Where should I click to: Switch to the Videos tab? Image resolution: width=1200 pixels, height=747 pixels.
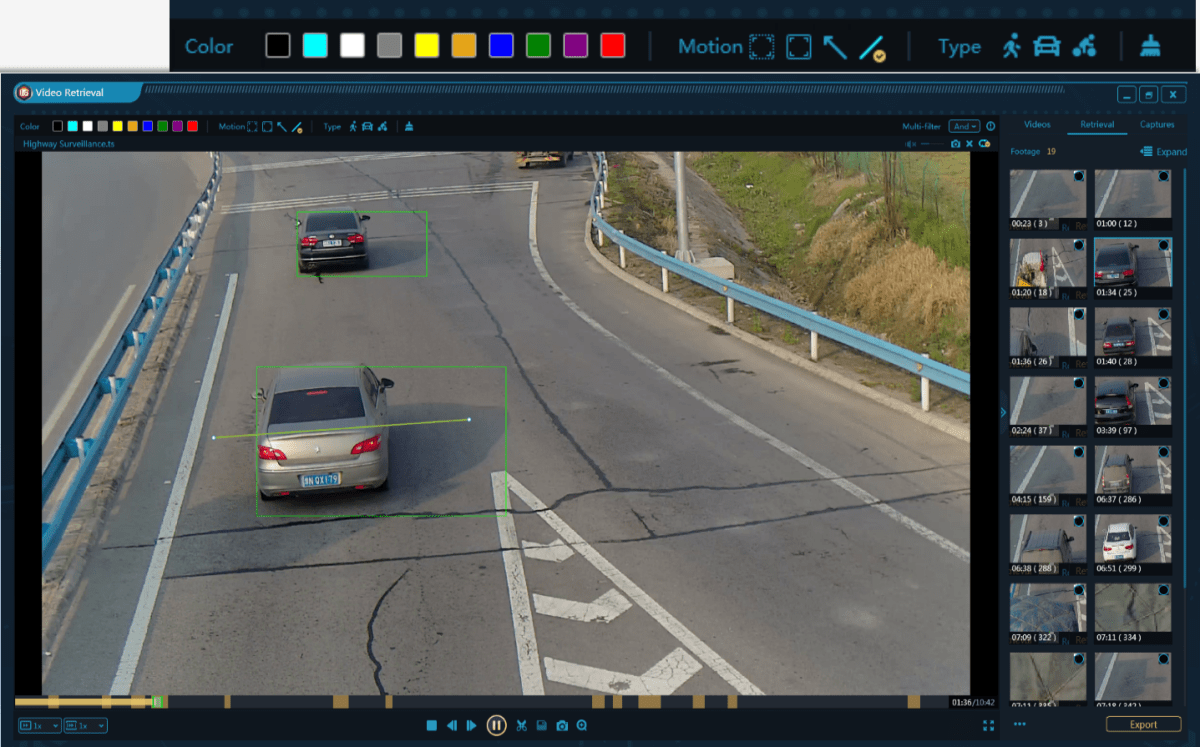pyautogui.click(x=1037, y=124)
